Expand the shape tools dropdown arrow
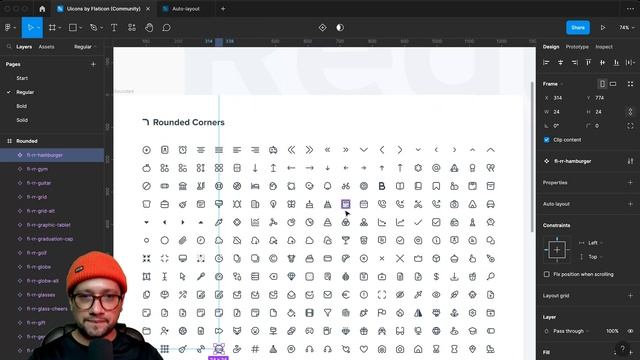The height and width of the screenshot is (360, 640). (x=81, y=28)
